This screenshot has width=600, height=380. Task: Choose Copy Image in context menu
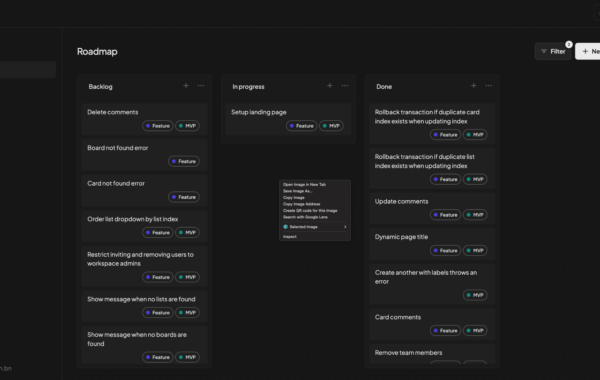[x=294, y=197]
